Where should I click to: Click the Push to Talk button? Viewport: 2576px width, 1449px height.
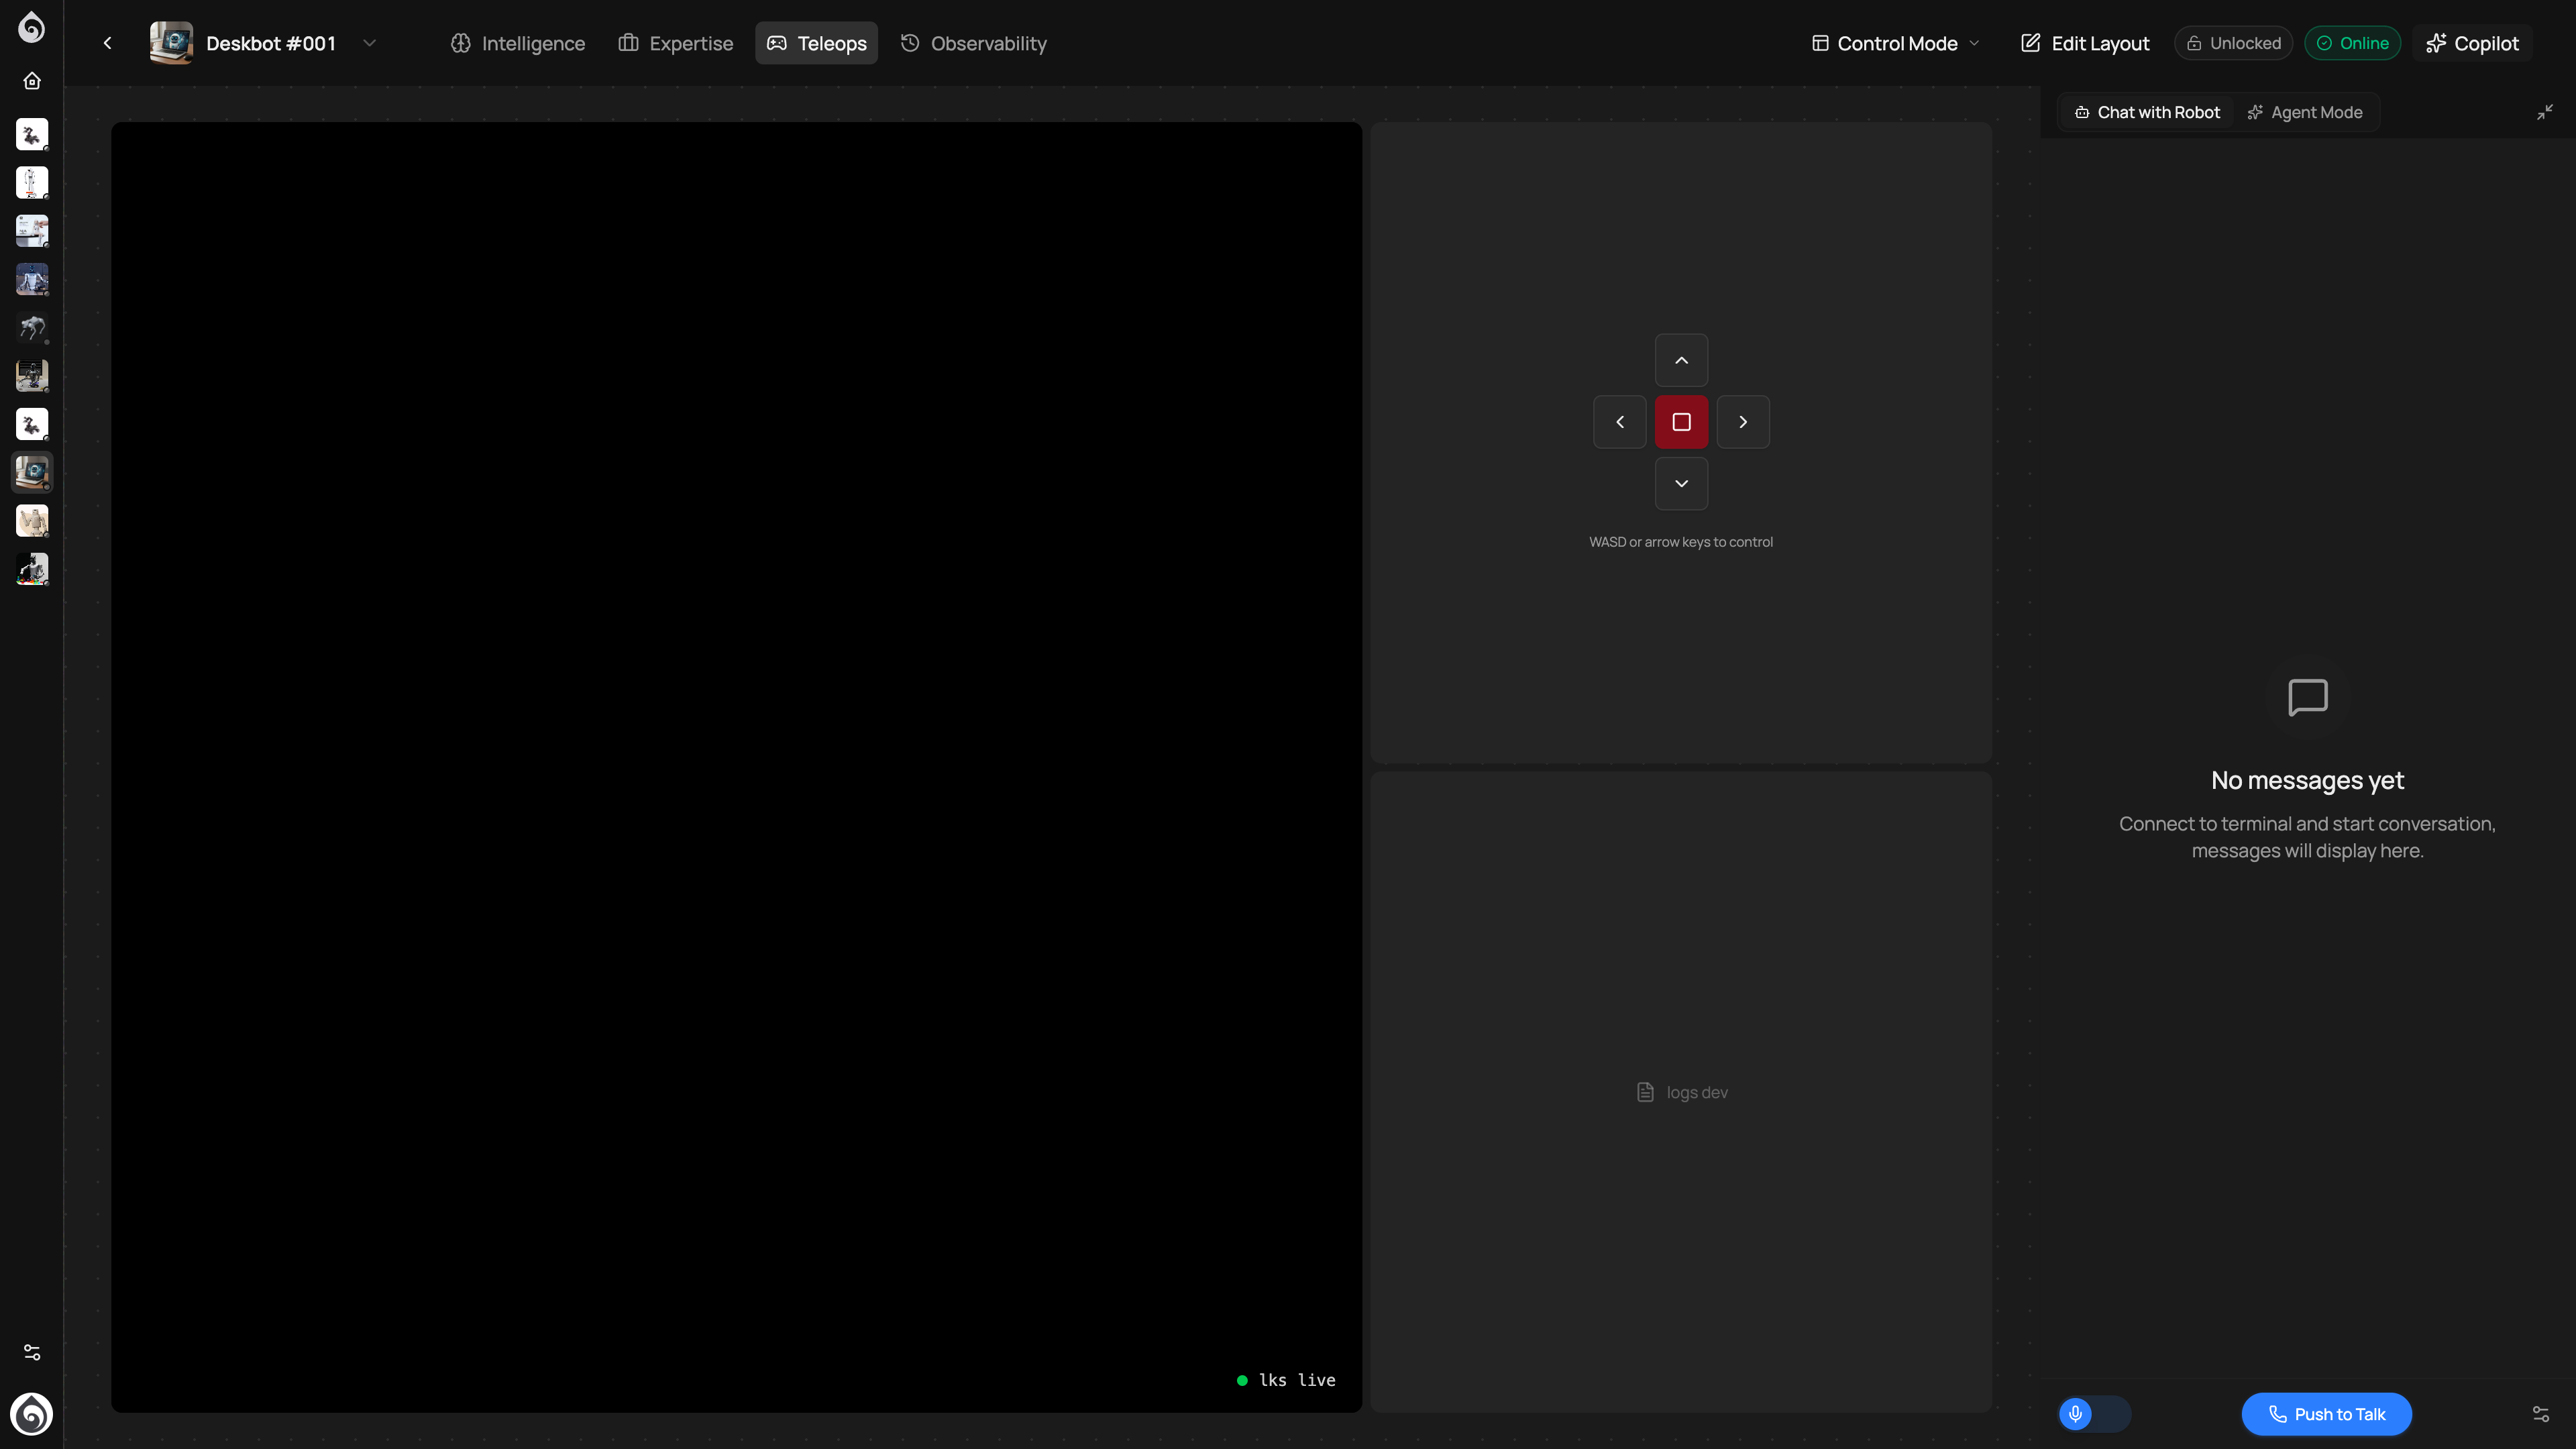pyautogui.click(x=2326, y=1413)
